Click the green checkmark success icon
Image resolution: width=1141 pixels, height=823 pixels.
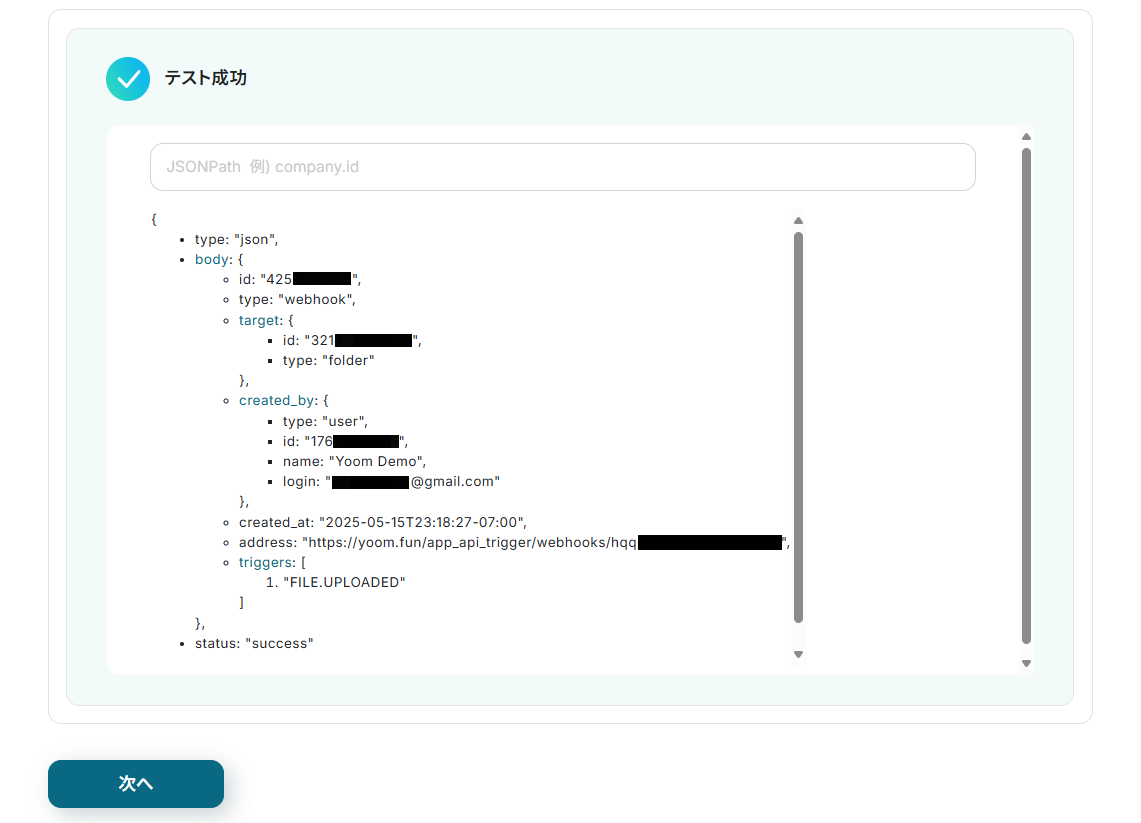click(x=128, y=79)
